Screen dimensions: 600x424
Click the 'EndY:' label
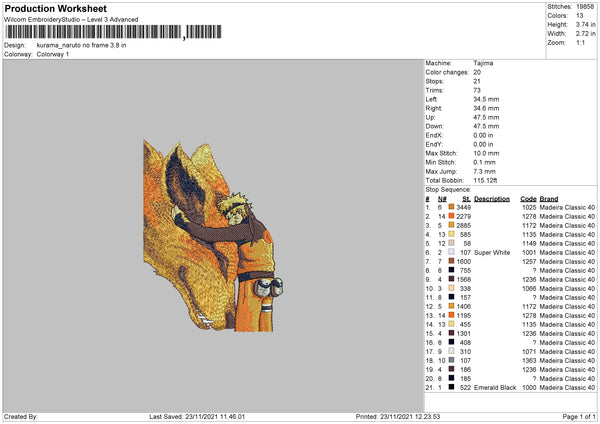434,144
